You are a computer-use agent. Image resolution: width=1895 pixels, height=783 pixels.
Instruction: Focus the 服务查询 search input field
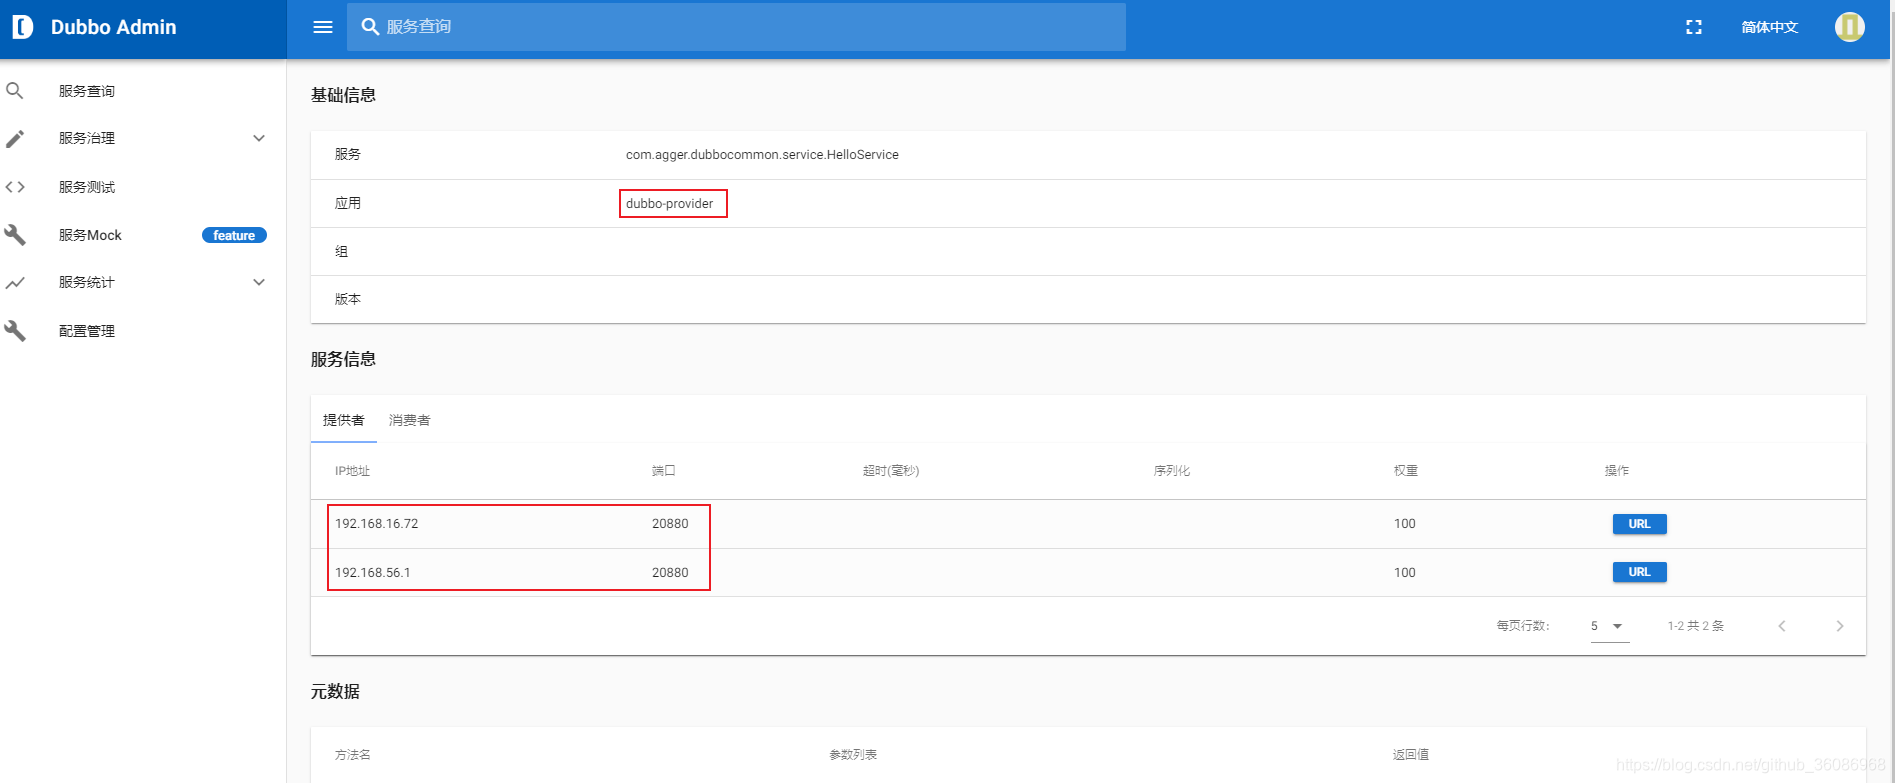pyautogui.click(x=736, y=27)
